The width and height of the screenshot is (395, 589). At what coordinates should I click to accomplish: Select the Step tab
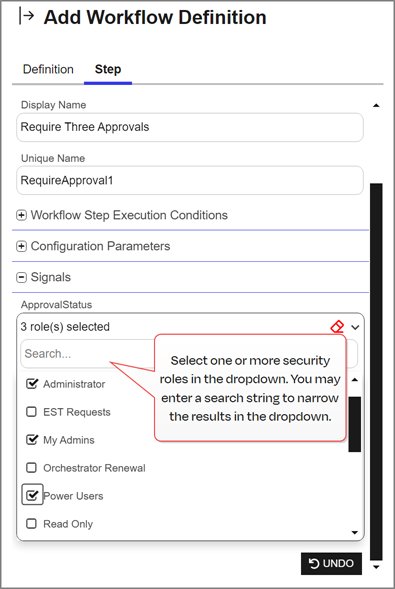tap(108, 69)
